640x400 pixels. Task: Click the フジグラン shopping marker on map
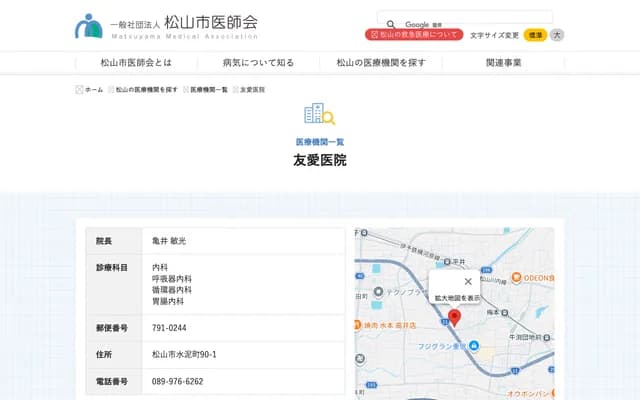coord(475,348)
